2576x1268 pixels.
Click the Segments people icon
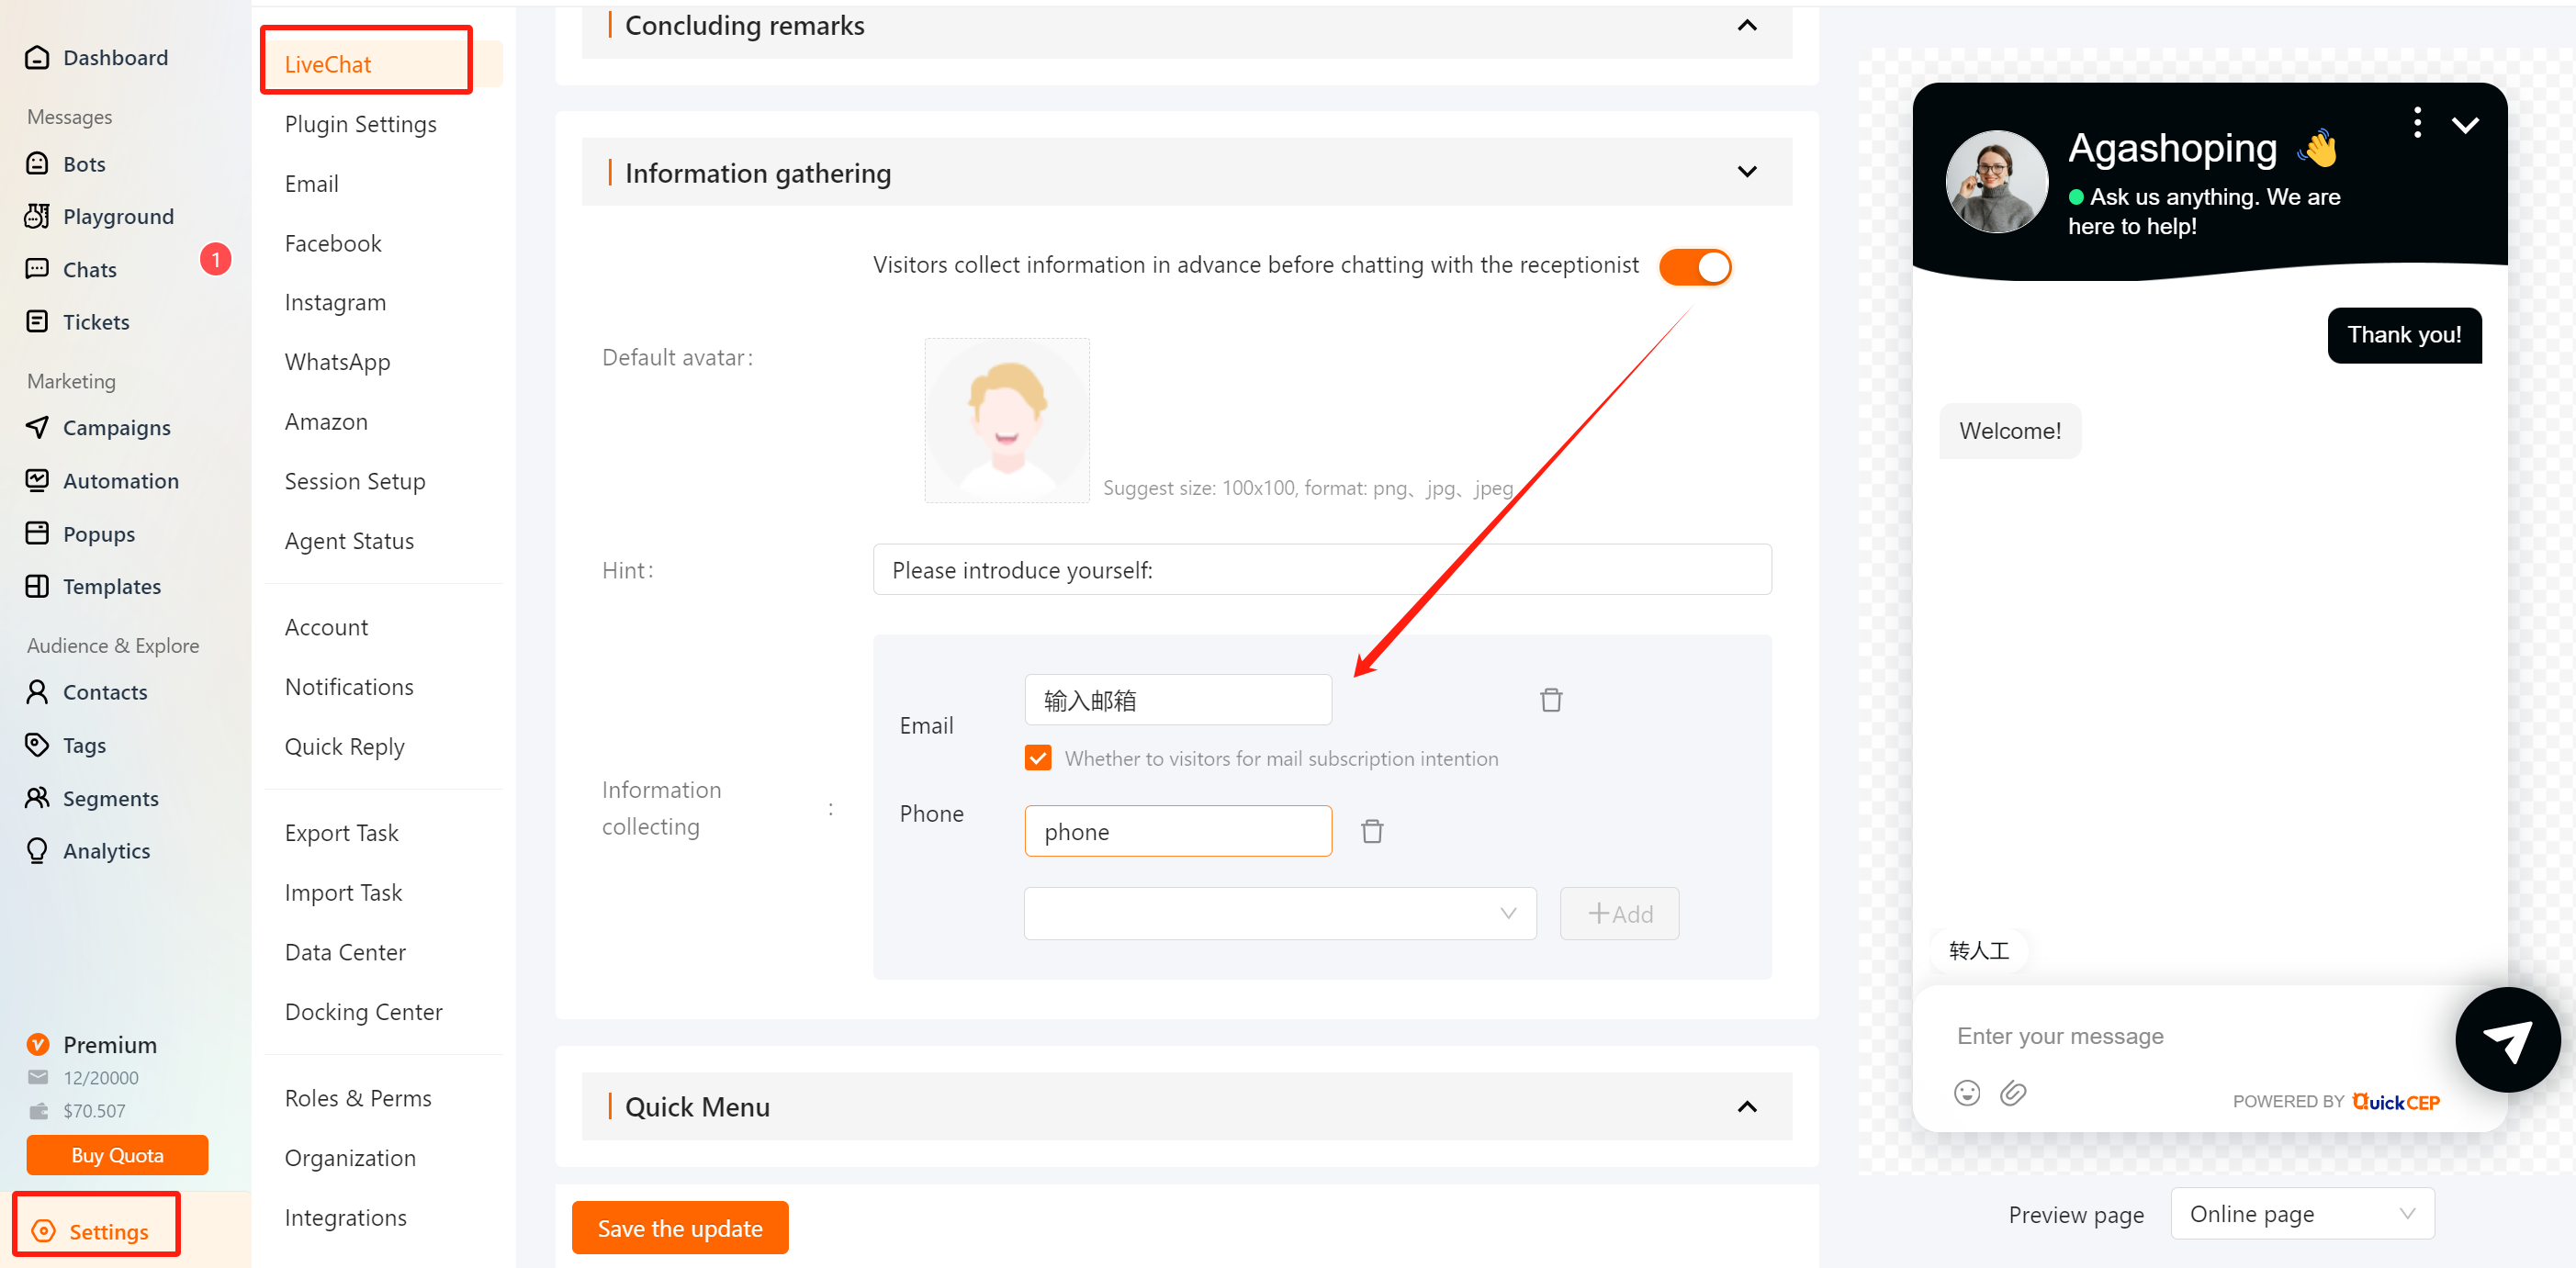point(37,798)
